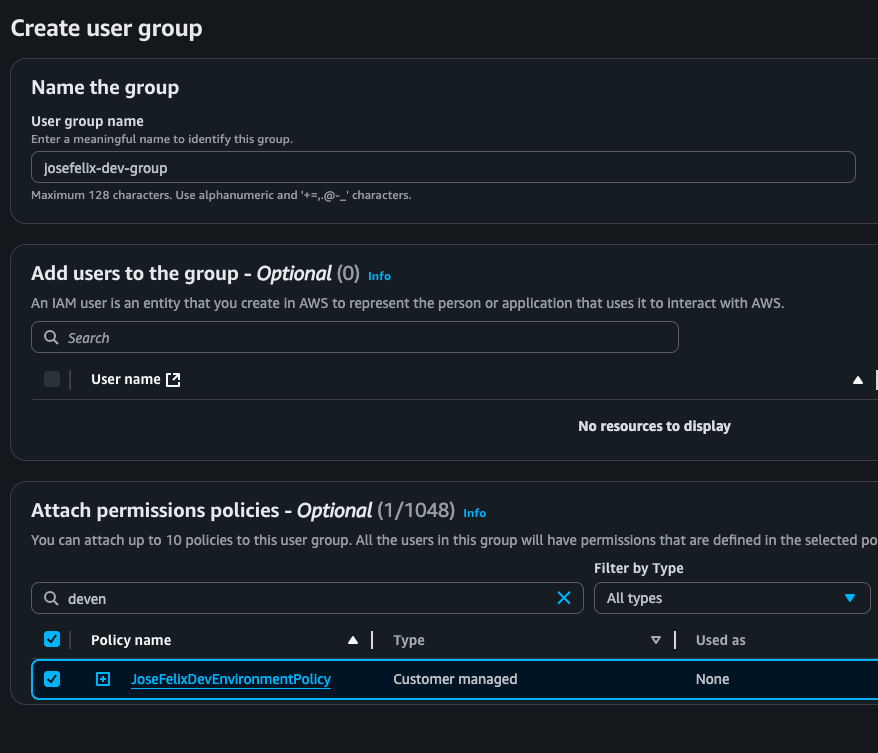Click policy search field containing deven

pos(307,598)
